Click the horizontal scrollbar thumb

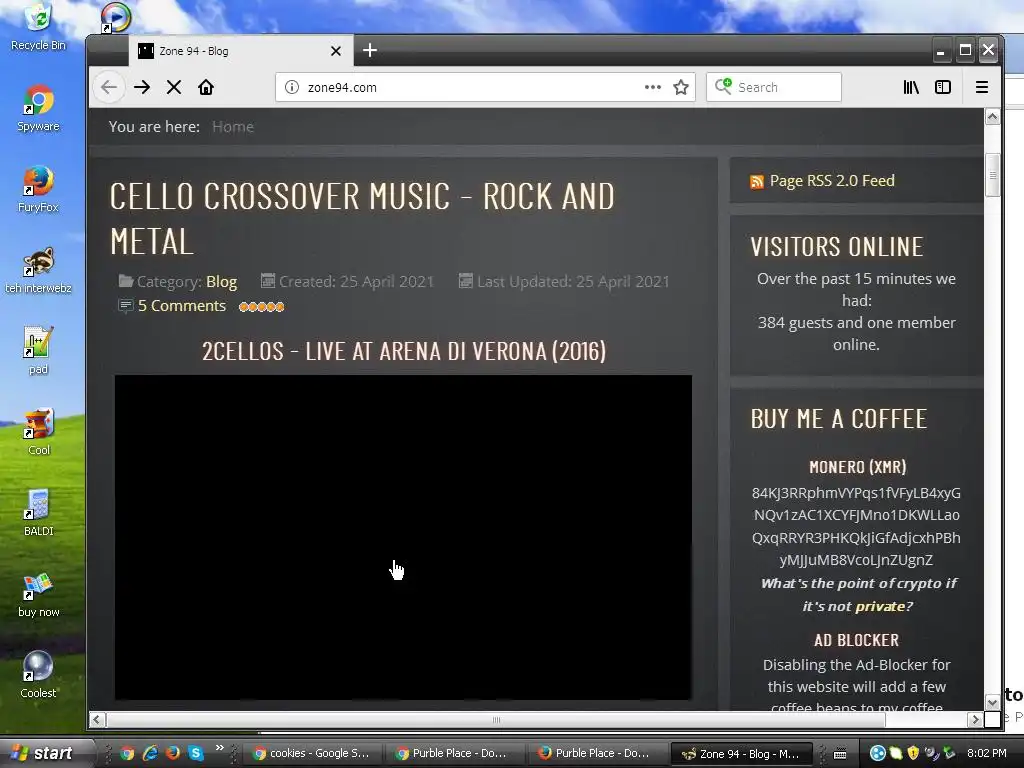[496, 720]
